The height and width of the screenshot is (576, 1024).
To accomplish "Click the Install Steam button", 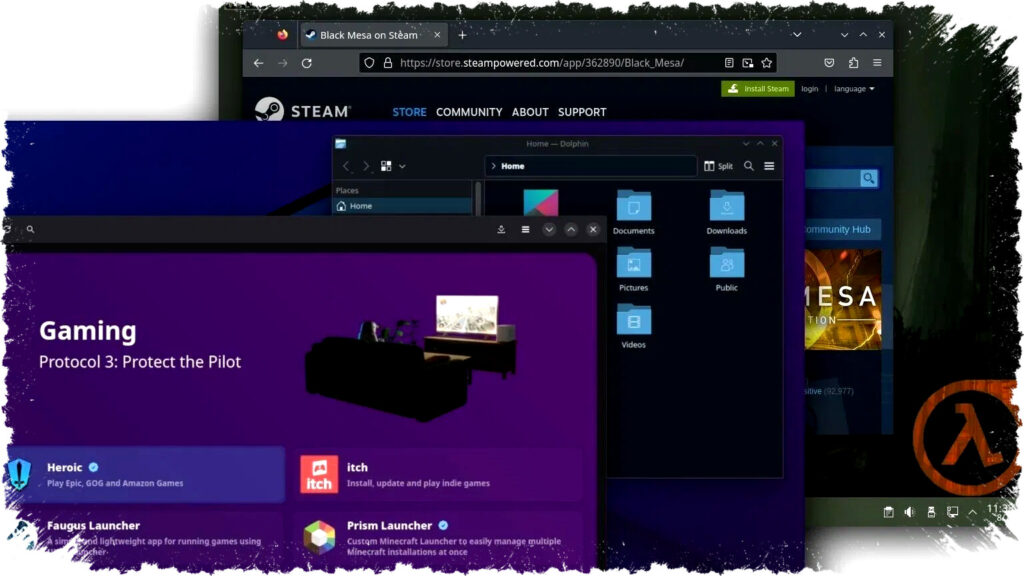I will pos(758,89).
